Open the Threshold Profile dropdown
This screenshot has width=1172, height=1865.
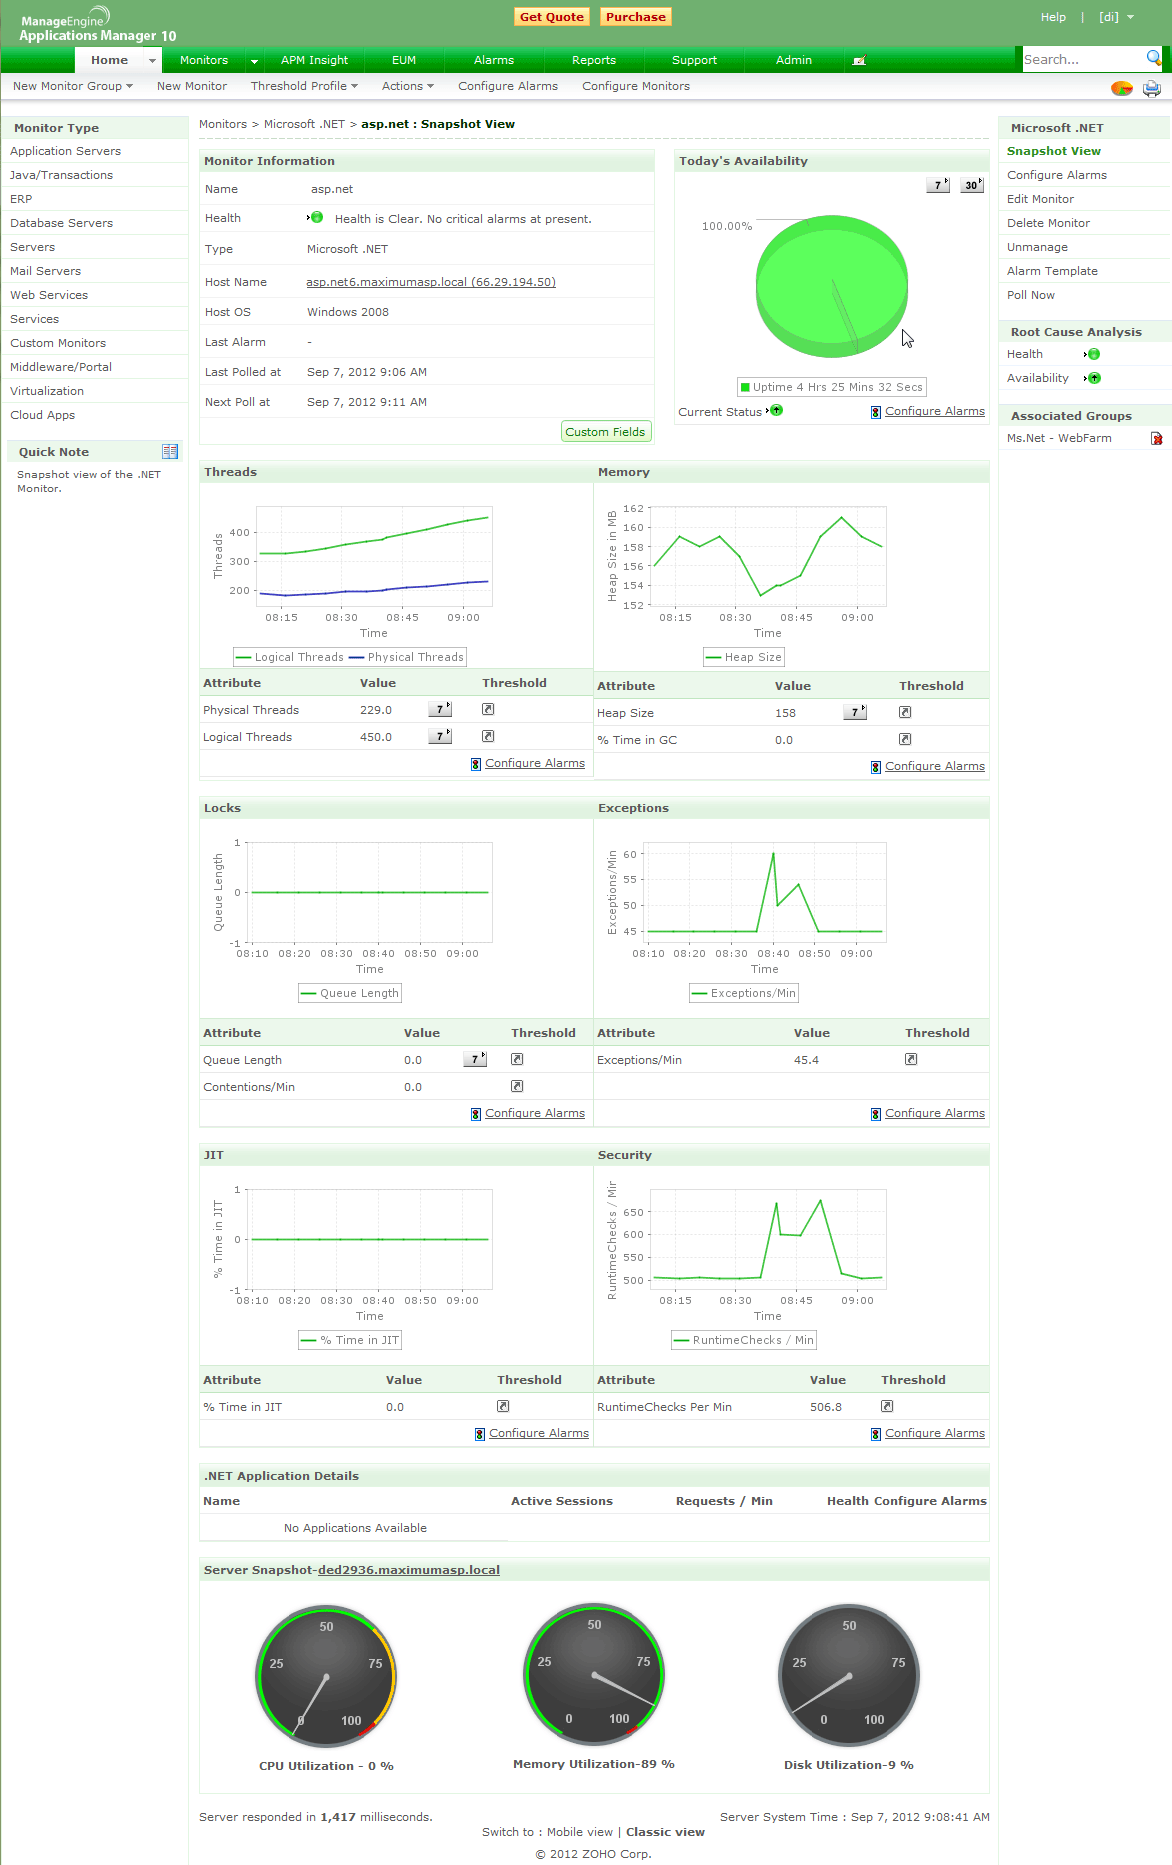304,86
